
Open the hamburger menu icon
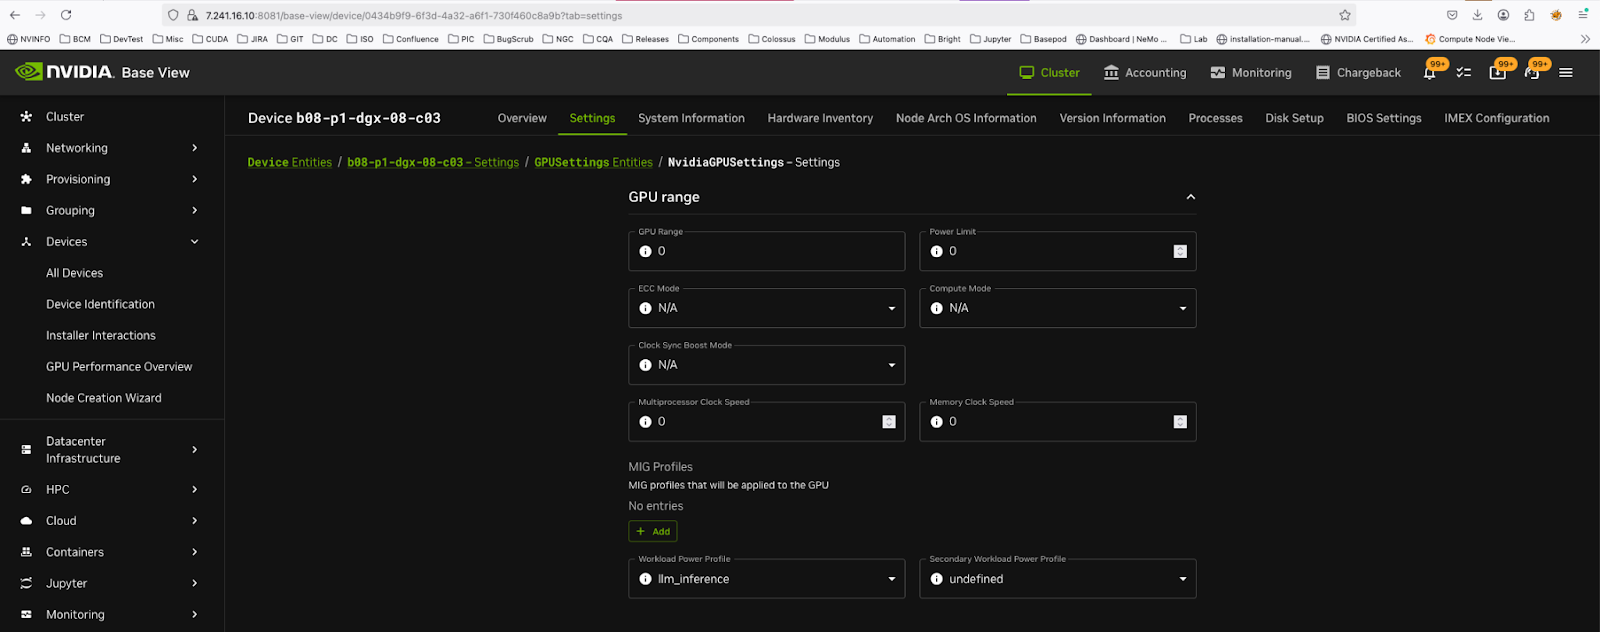tap(1566, 73)
